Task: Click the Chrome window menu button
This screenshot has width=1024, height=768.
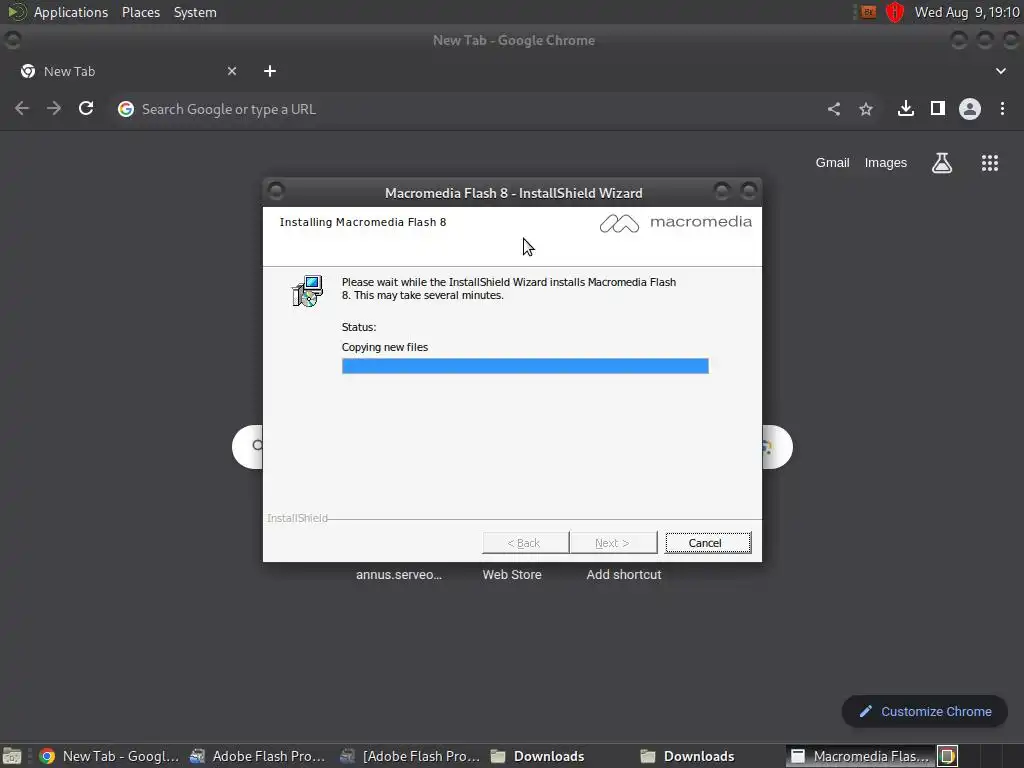Action: pyautogui.click(x=12, y=40)
